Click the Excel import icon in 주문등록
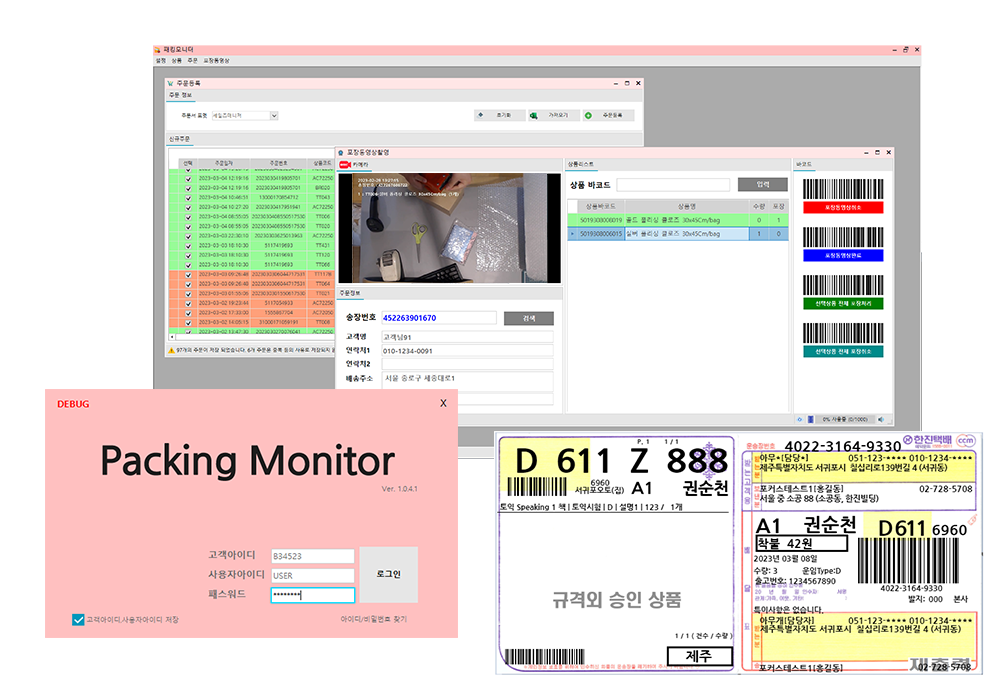The width and height of the screenshot is (1000, 700). [533, 115]
